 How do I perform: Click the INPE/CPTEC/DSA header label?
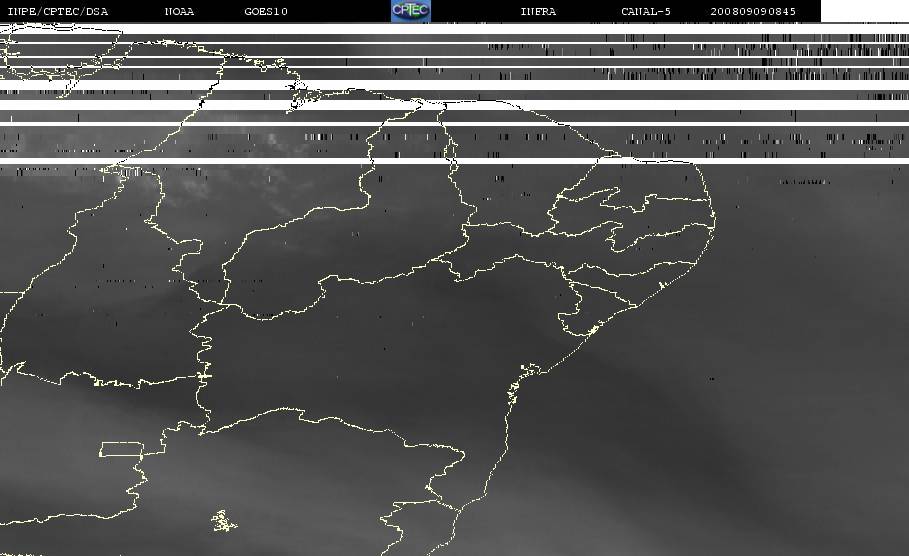pyautogui.click(x=57, y=12)
